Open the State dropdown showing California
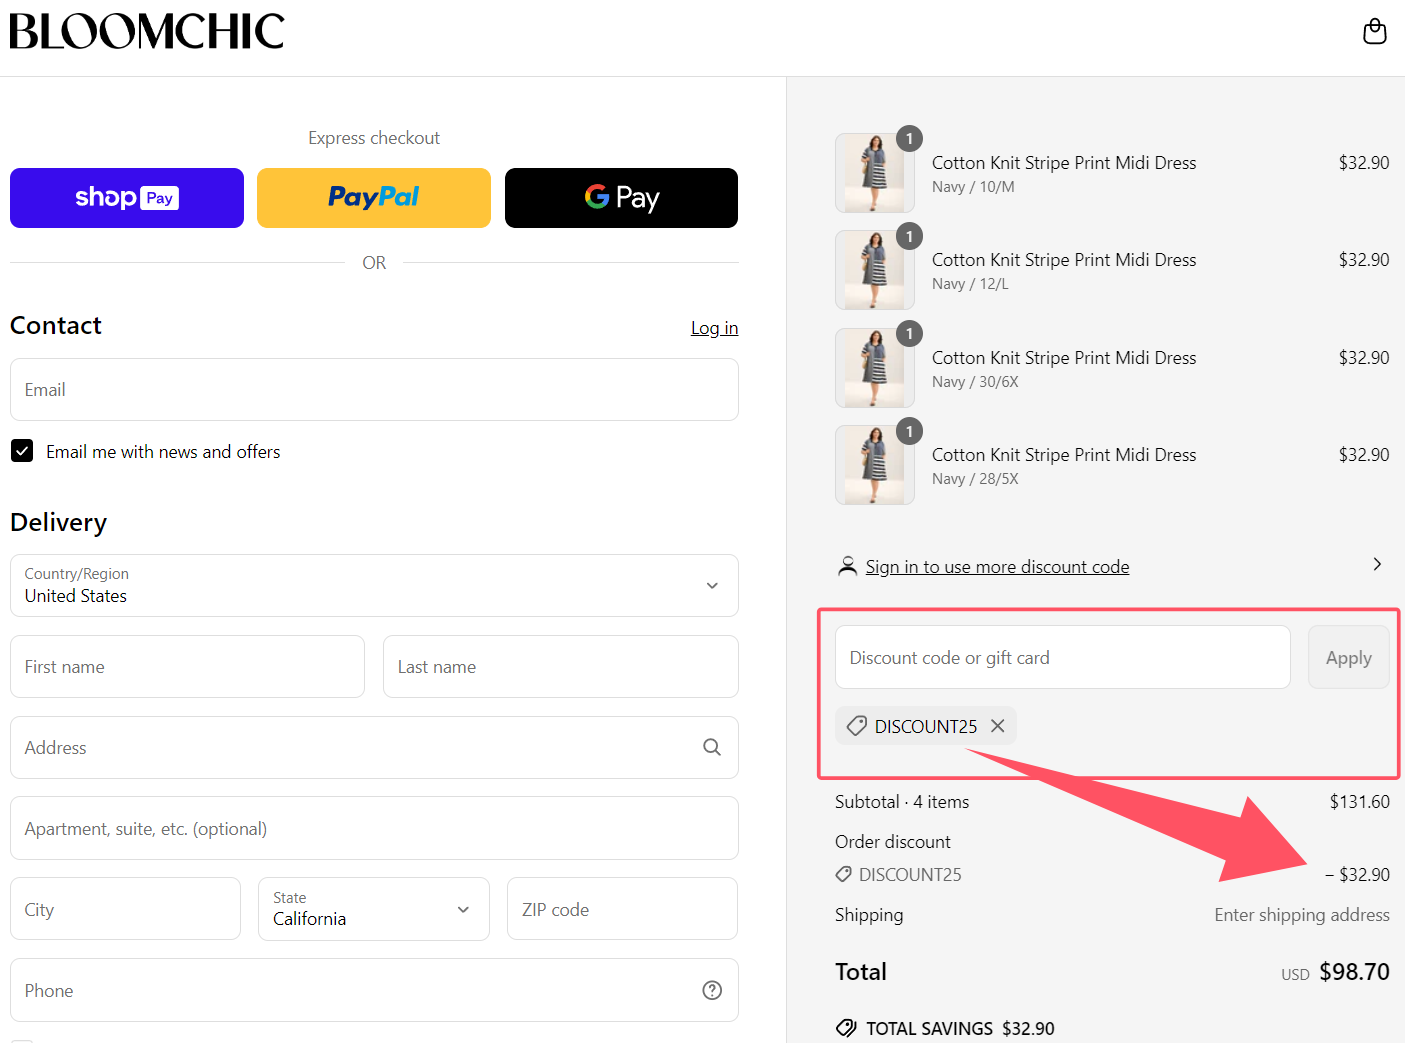Viewport: 1405px width, 1043px height. (x=374, y=909)
